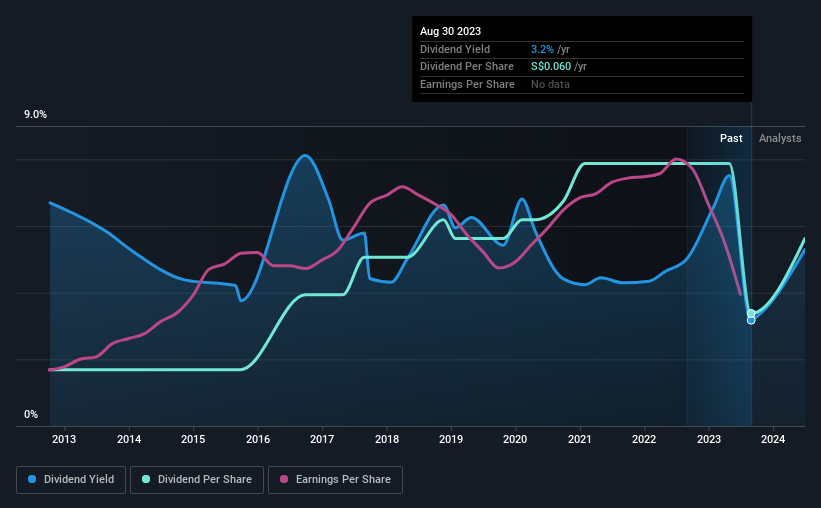Click the No data earnings value
This screenshot has height=508, width=821.
(550, 84)
